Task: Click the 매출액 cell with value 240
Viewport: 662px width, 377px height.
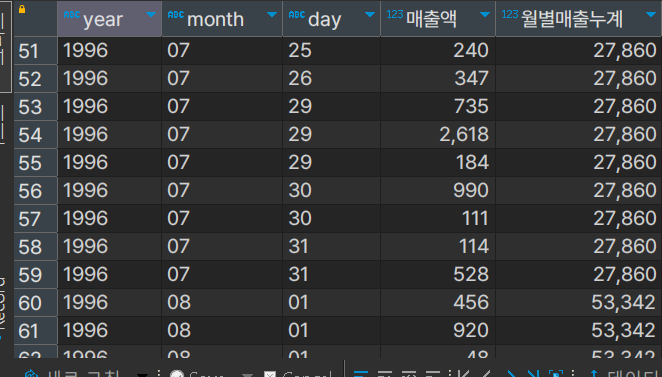Action: click(x=438, y=51)
